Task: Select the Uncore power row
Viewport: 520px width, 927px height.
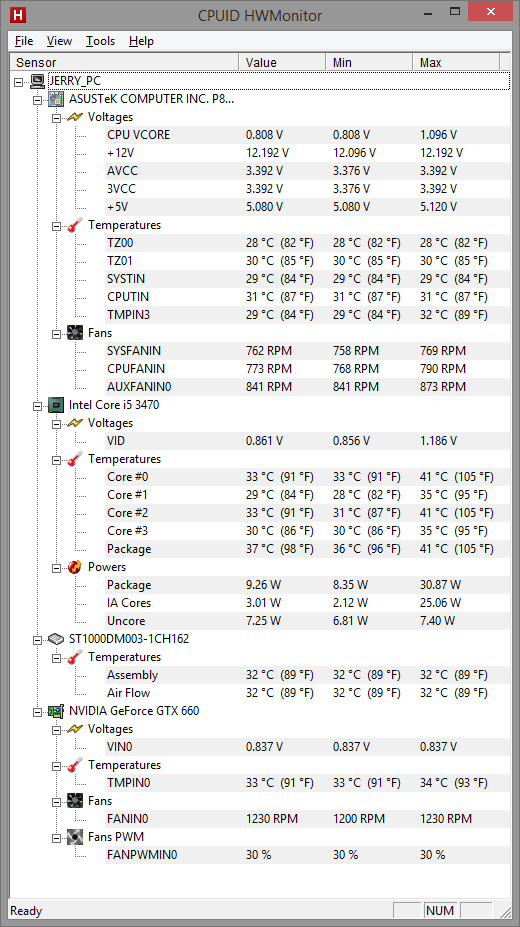Action: coord(307,621)
